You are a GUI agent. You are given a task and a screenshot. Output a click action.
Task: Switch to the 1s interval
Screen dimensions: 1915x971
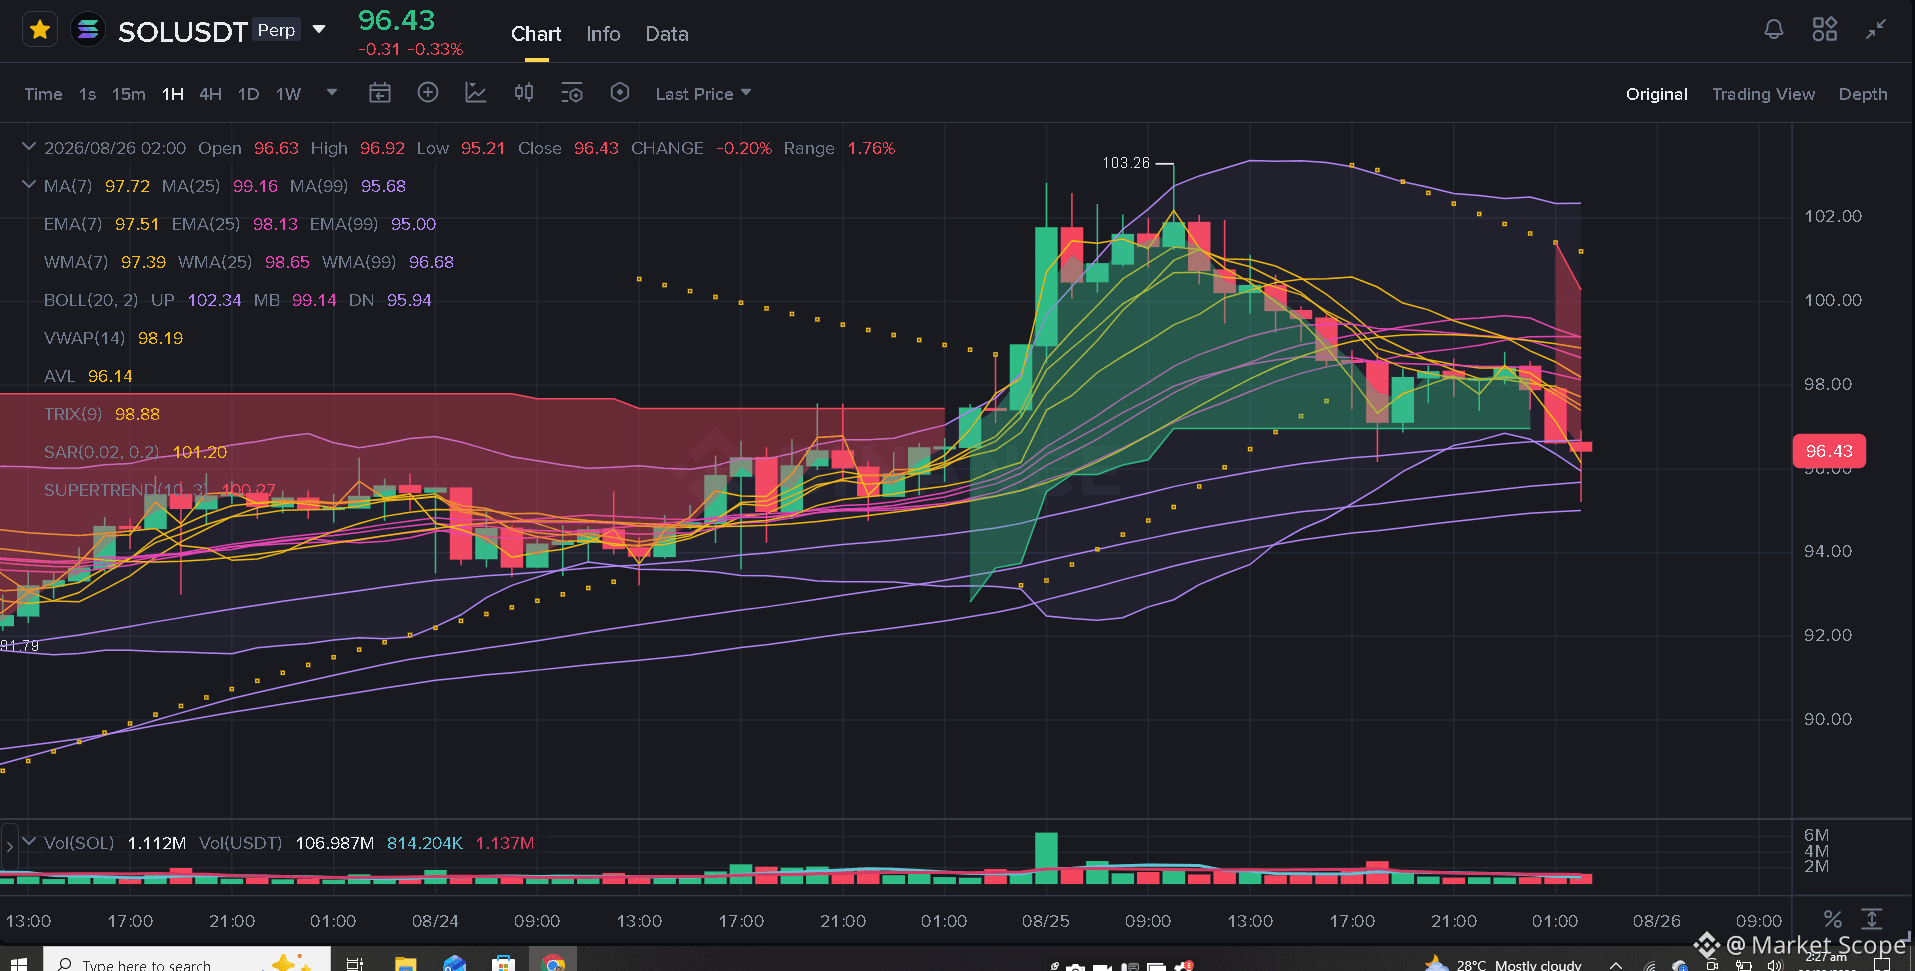[x=88, y=94]
